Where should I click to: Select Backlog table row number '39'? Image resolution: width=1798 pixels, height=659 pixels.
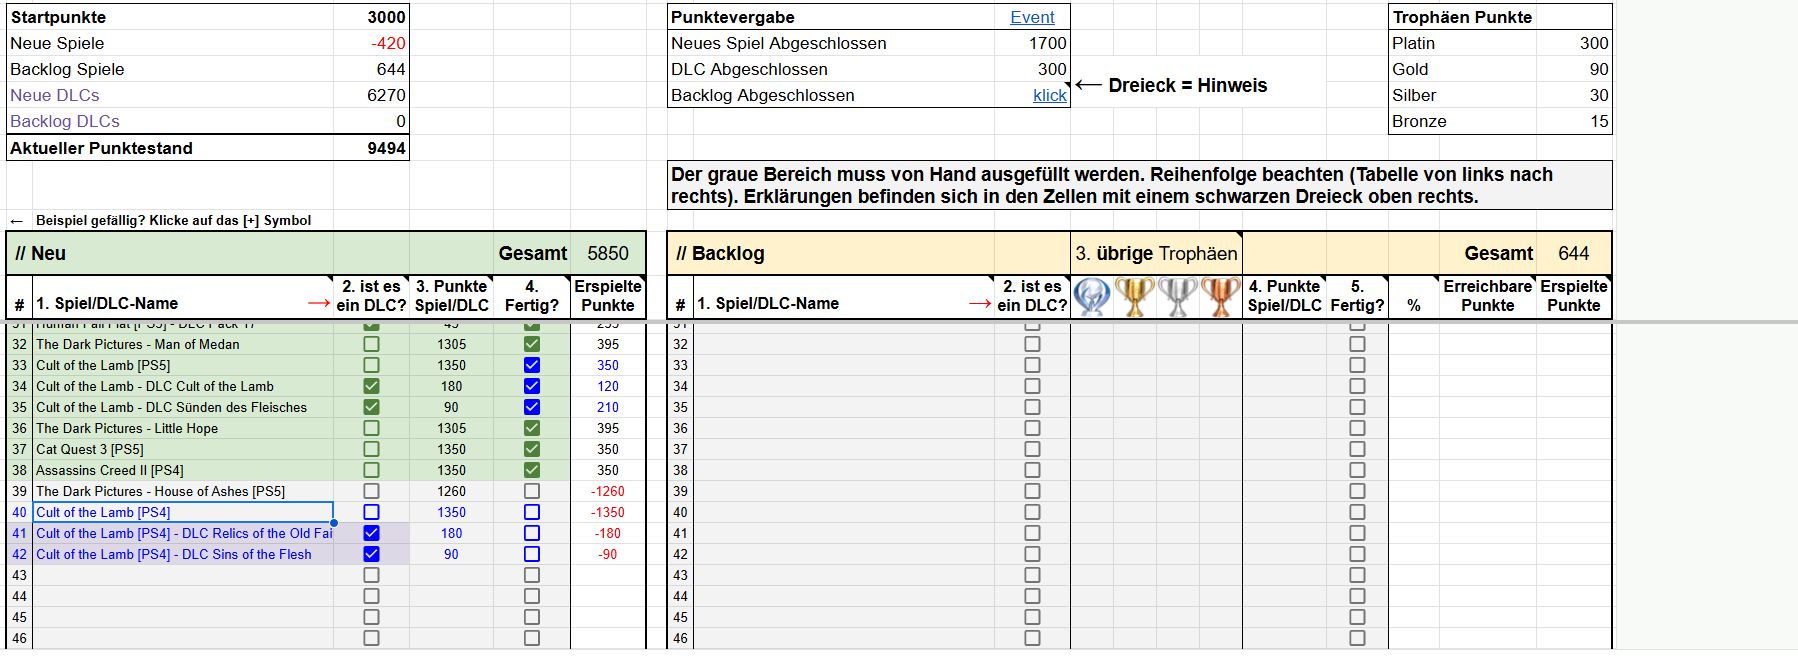[680, 491]
